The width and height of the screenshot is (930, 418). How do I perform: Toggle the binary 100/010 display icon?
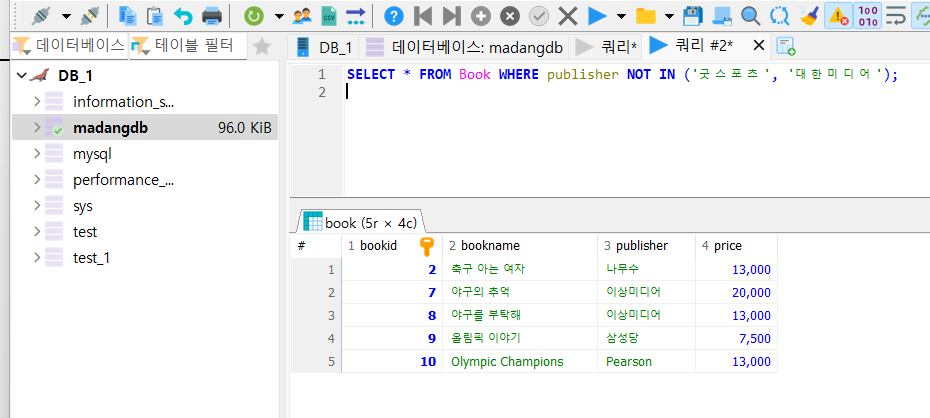click(x=868, y=16)
